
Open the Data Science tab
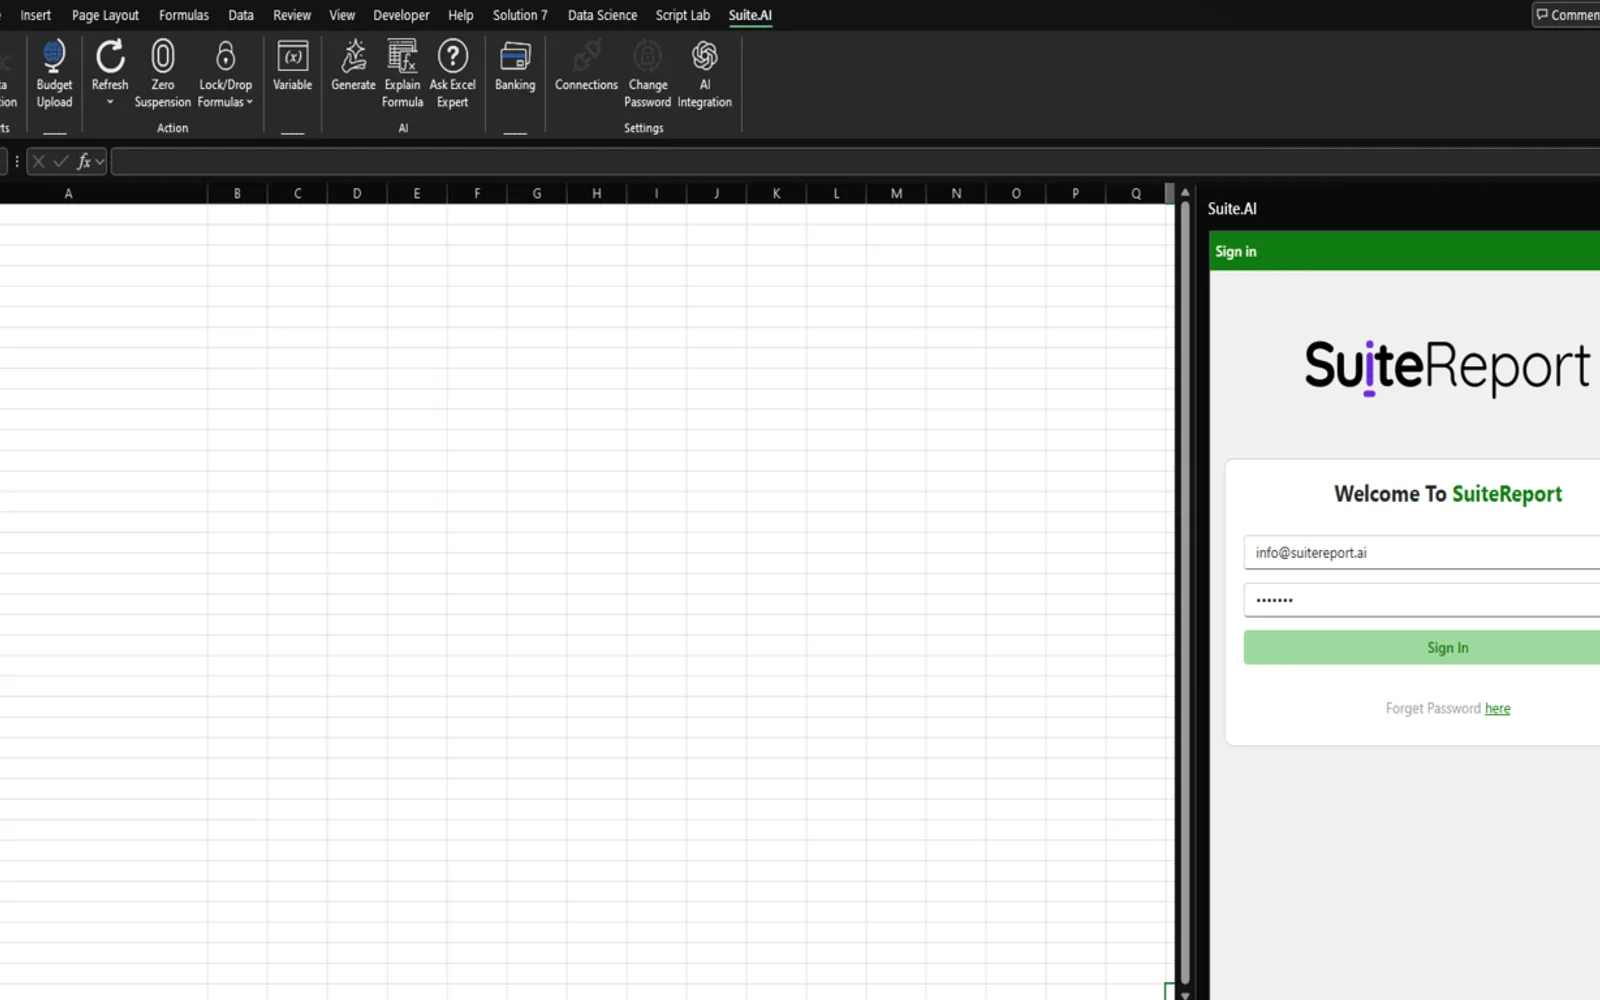tap(602, 15)
